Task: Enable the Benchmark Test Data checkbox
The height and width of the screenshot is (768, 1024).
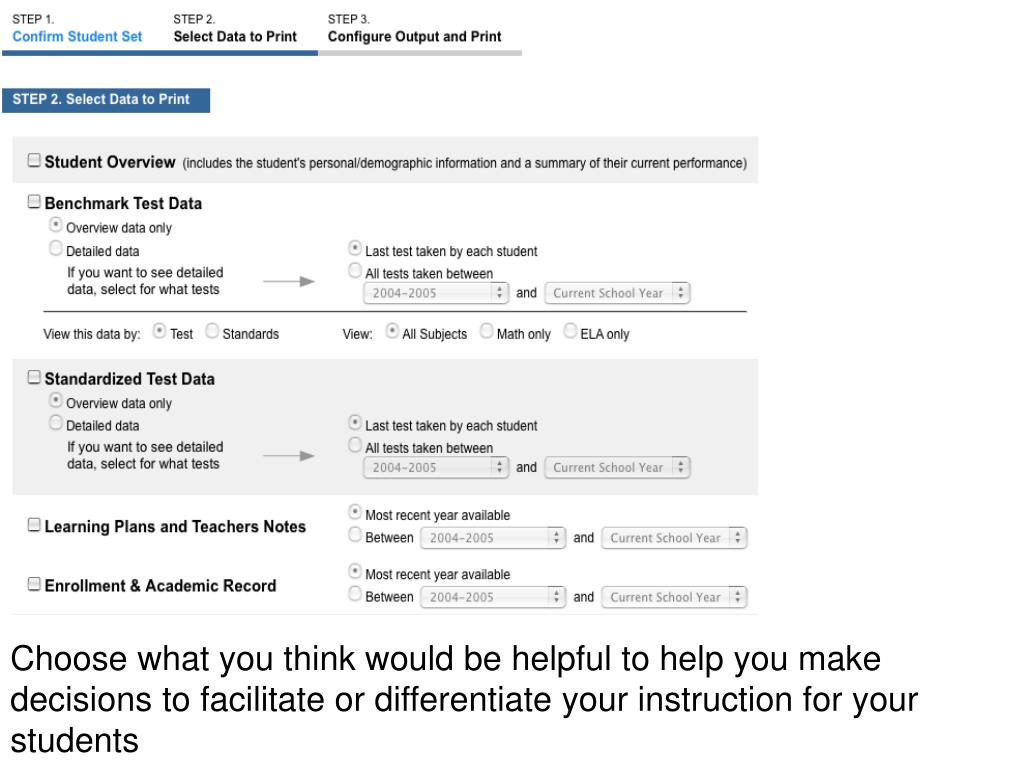Action: click(34, 201)
